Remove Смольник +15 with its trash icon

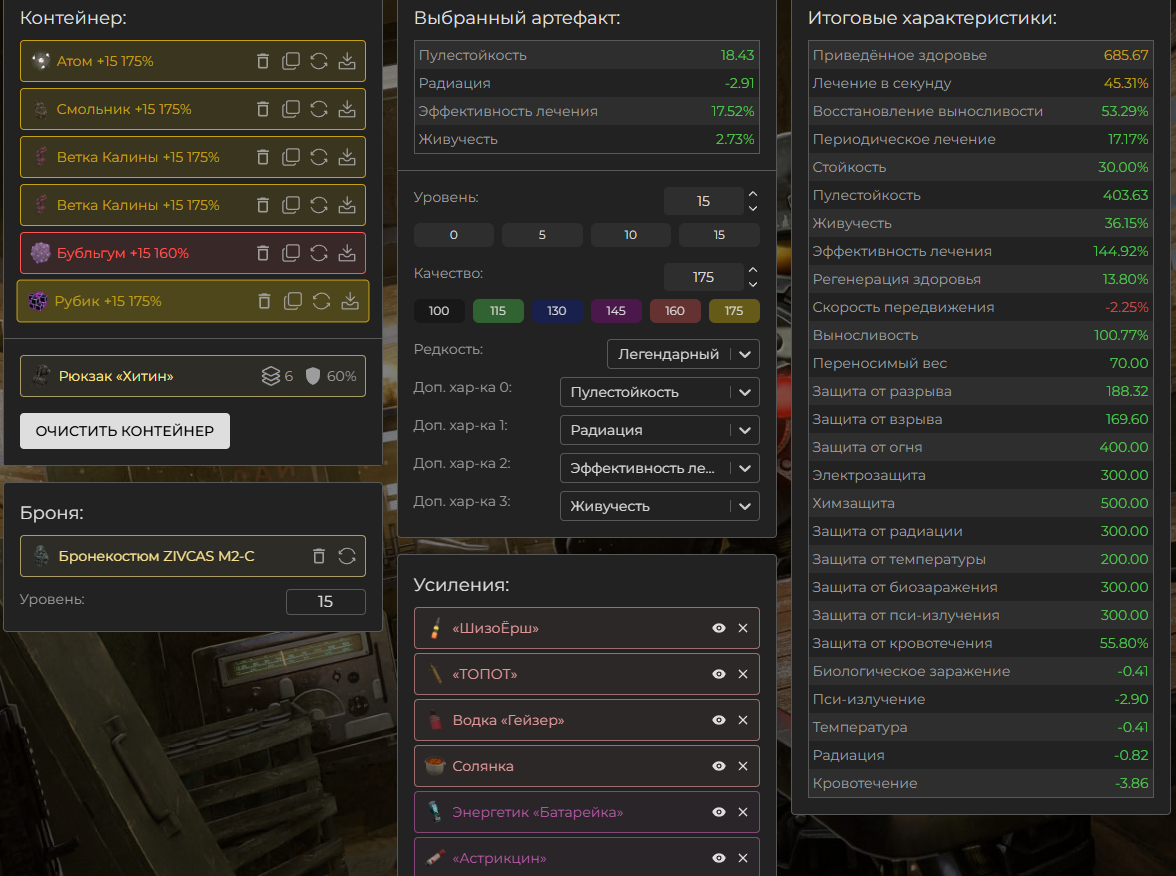coord(262,110)
